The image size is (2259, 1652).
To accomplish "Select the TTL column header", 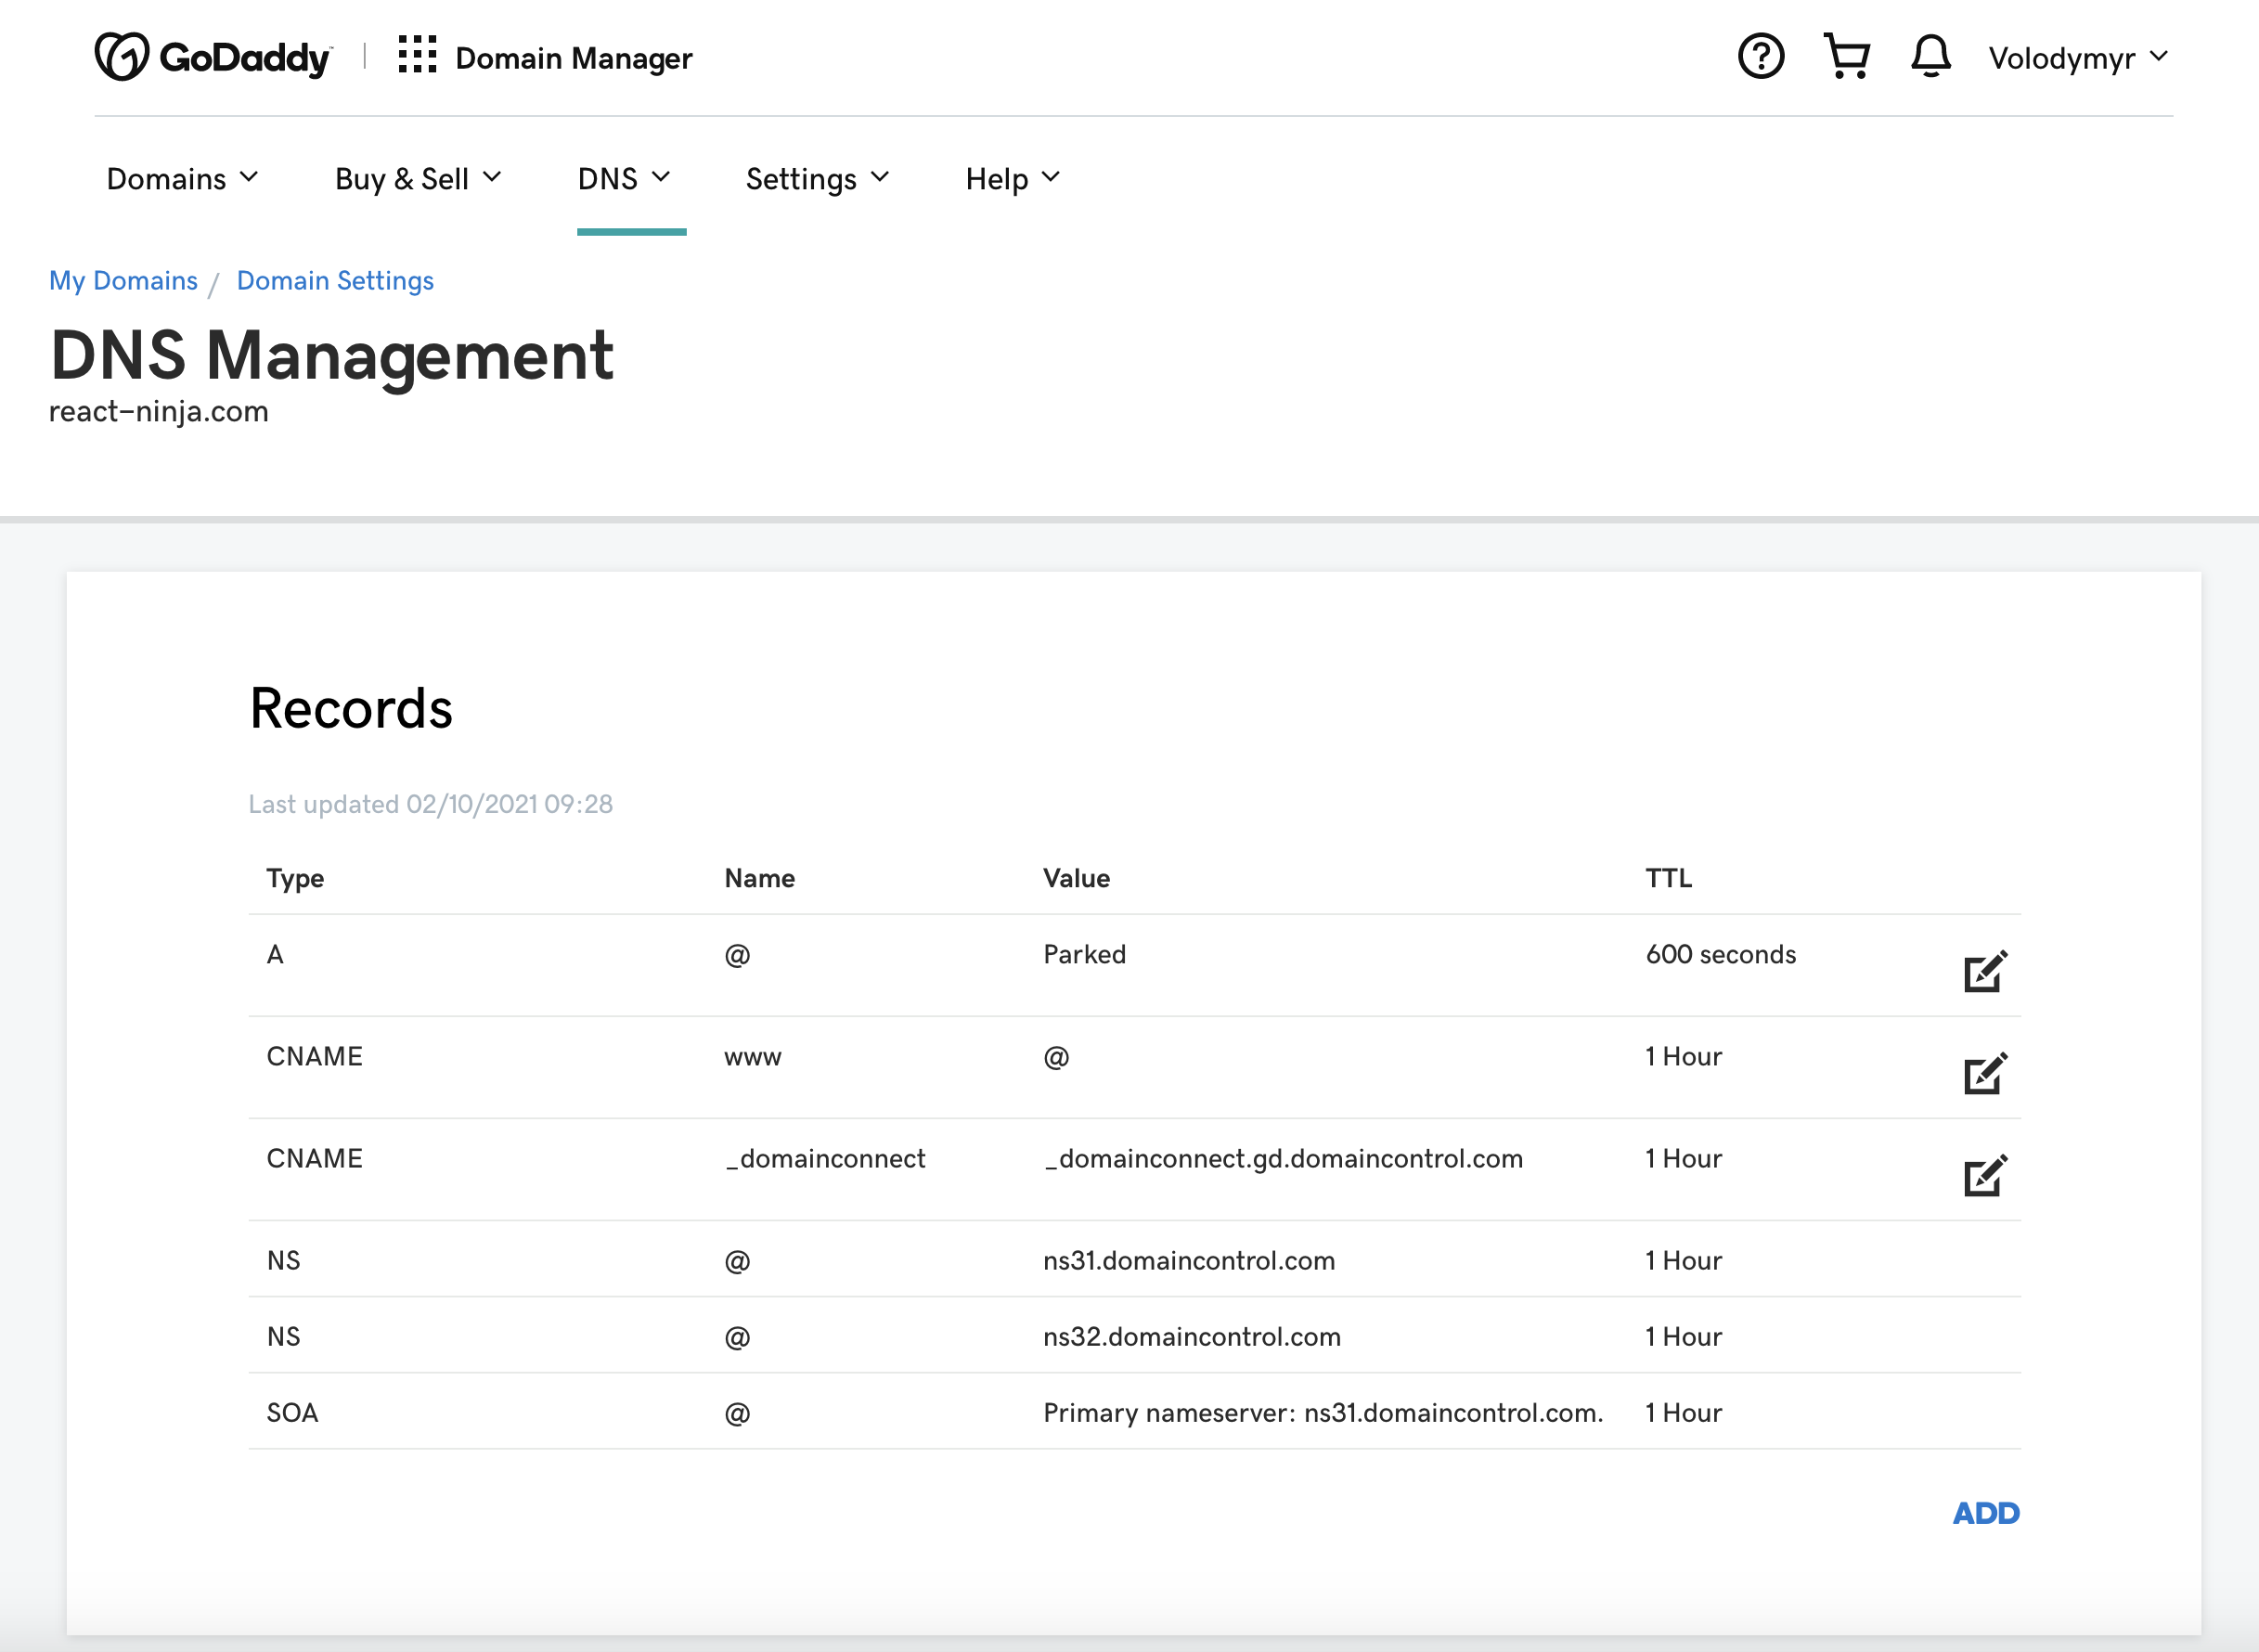I will [1668, 878].
